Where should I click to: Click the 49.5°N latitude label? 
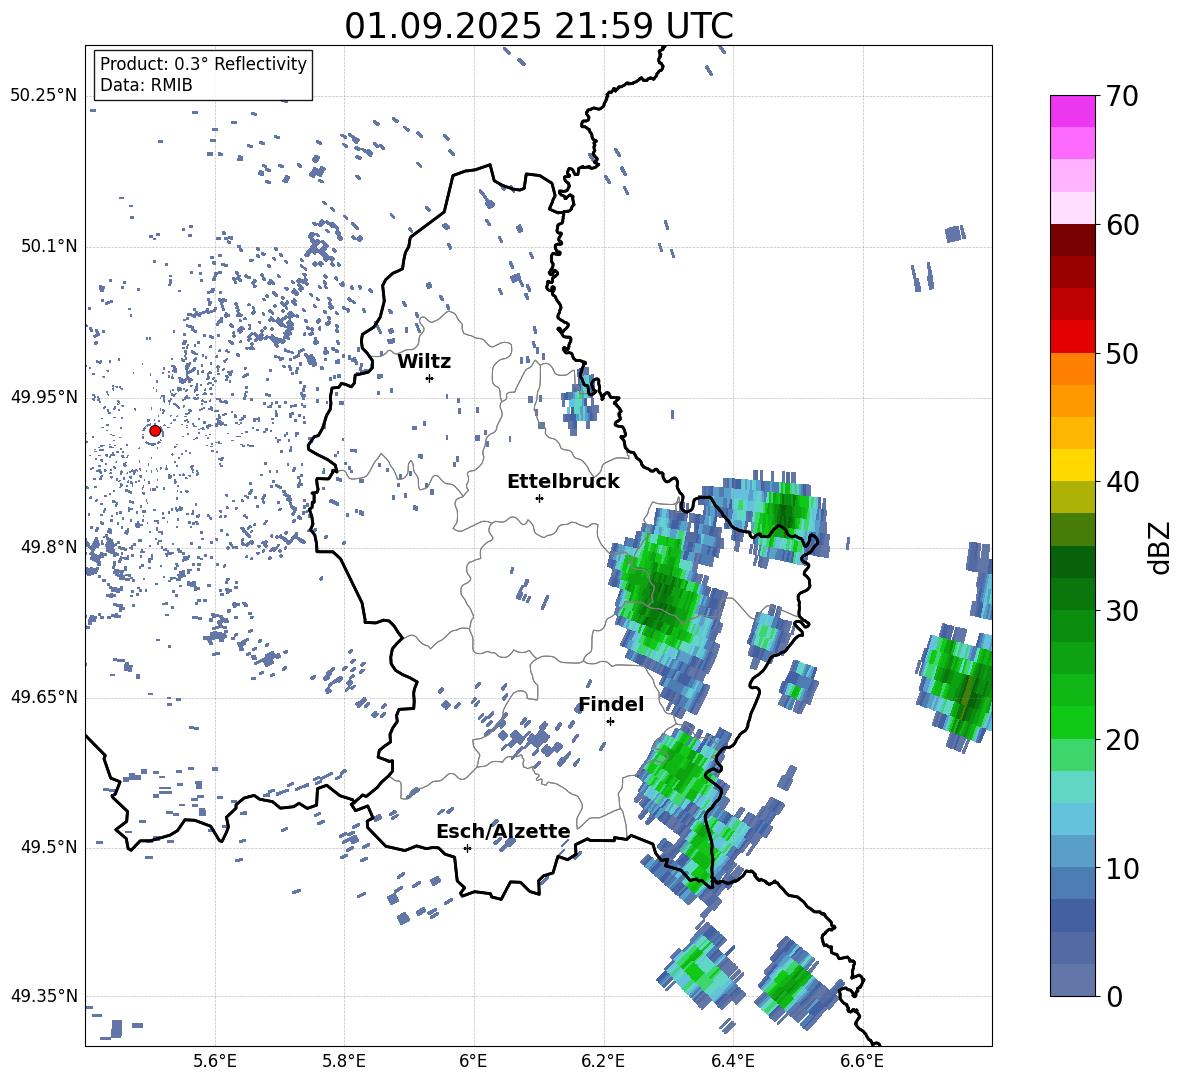coord(49,847)
